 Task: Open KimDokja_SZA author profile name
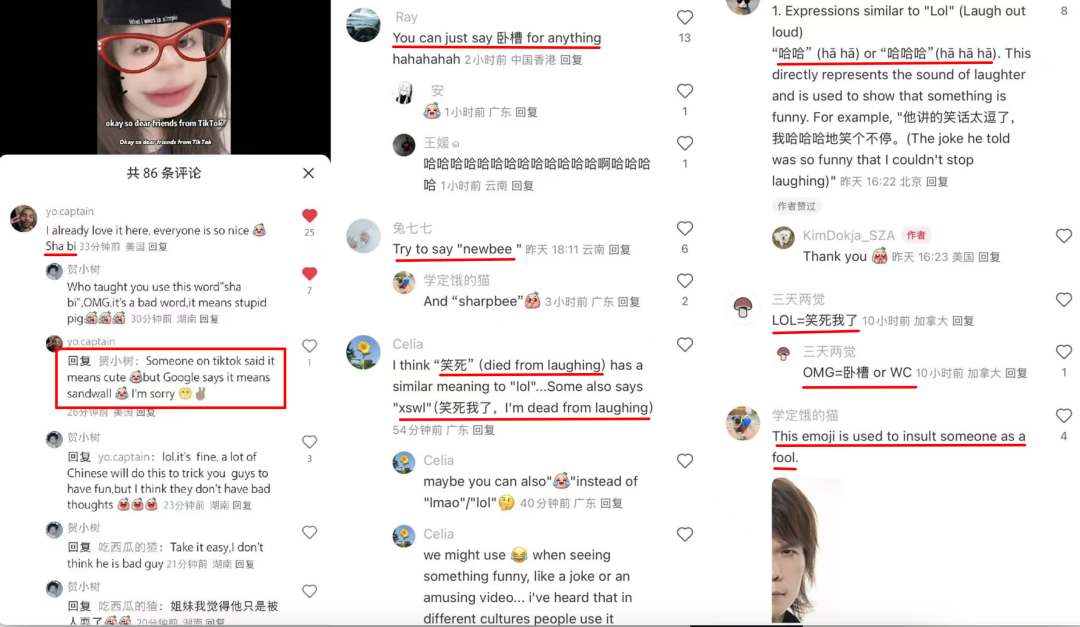coord(848,236)
